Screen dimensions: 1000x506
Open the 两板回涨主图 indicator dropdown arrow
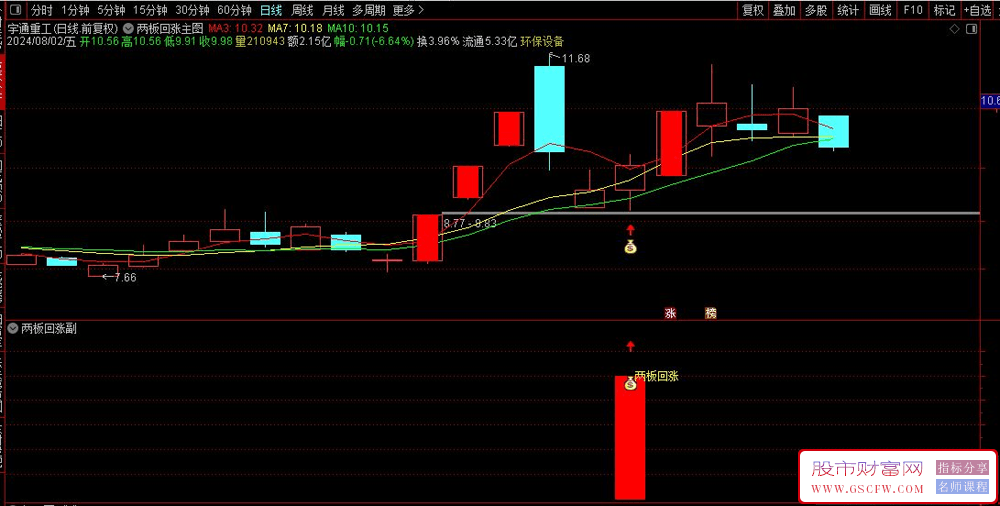[128, 29]
